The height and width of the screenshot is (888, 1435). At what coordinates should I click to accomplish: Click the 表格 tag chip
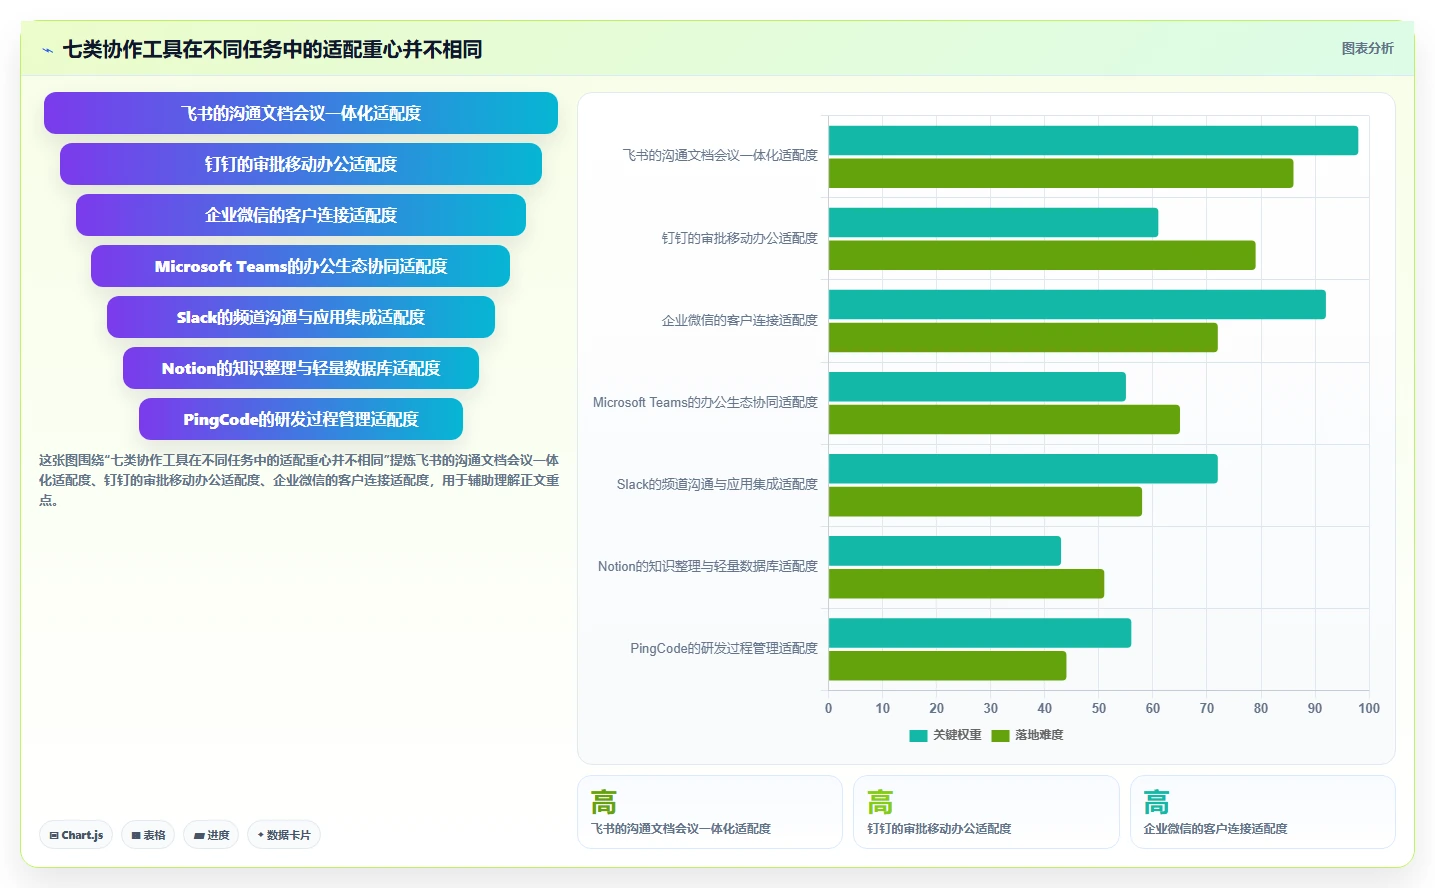149,835
